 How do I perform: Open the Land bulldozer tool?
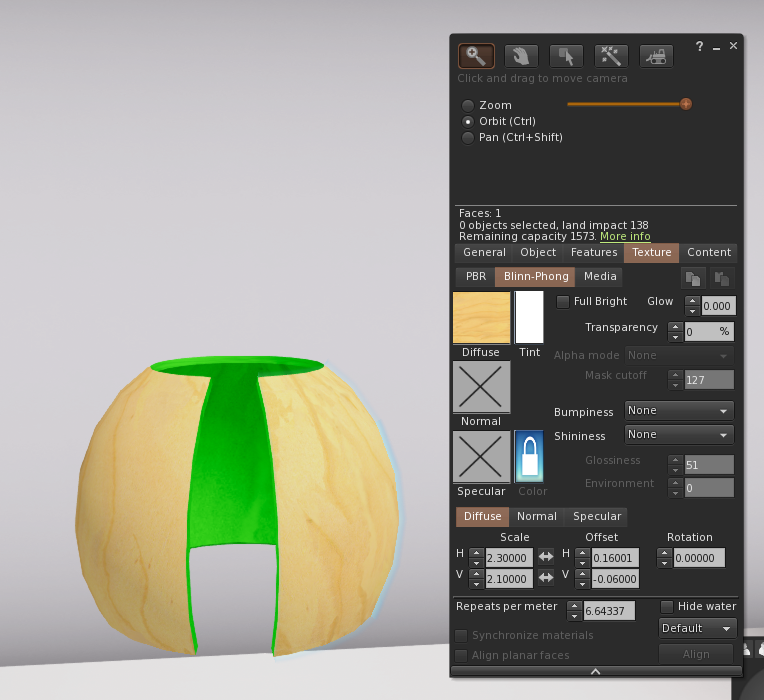pyautogui.click(x=656, y=56)
